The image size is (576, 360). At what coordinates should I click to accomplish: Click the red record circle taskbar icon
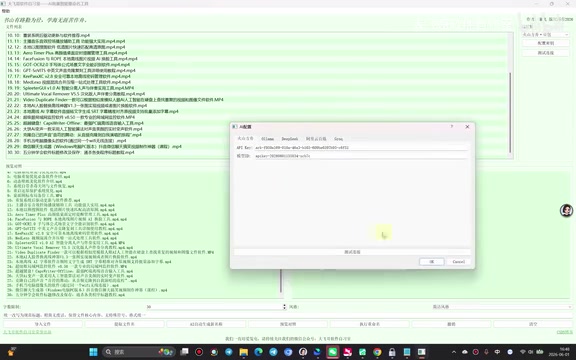tap(199, 352)
